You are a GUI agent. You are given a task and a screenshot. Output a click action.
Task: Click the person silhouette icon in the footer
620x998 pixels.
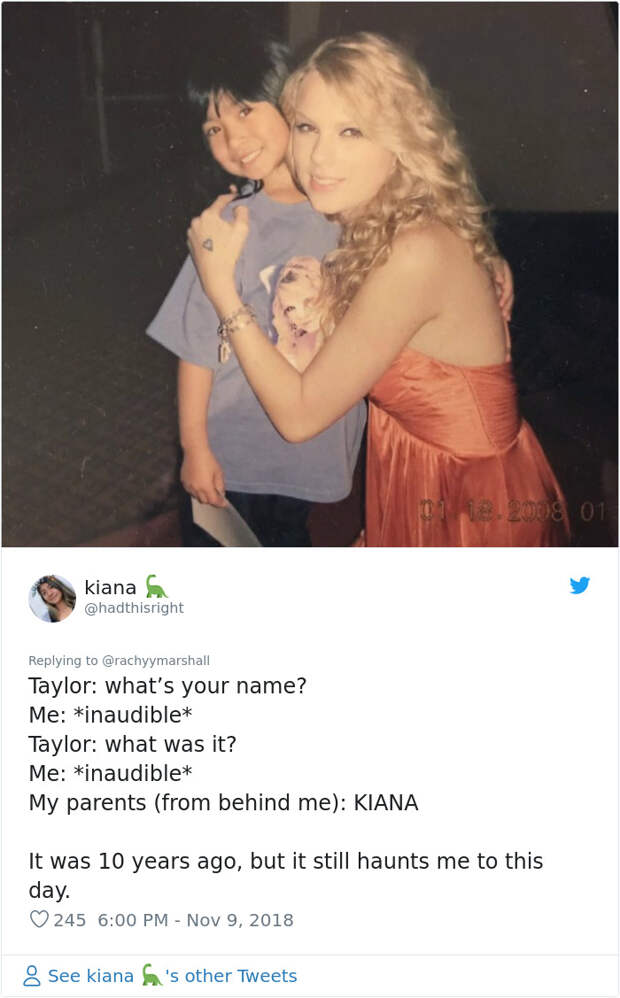tap(32, 975)
